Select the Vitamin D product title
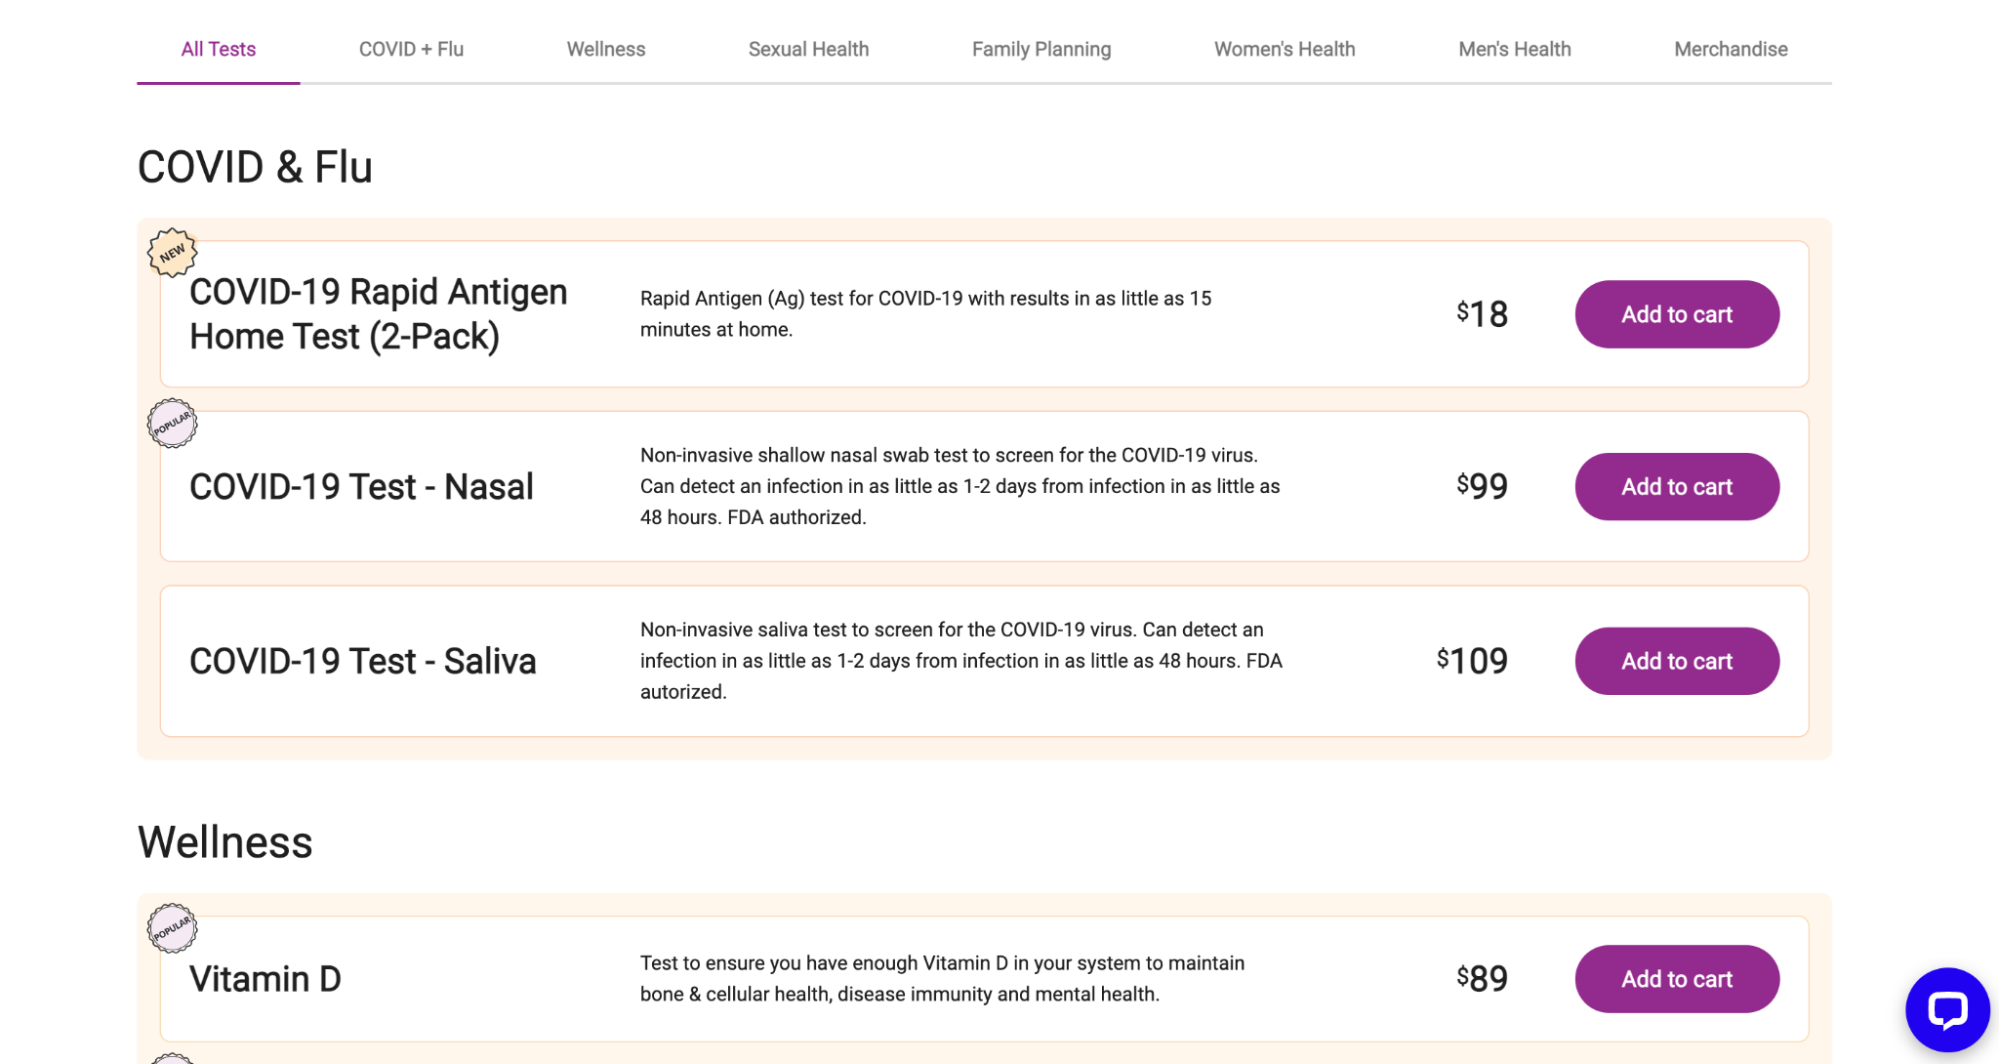The width and height of the screenshot is (1999, 1064). click(x=264, y=978)
